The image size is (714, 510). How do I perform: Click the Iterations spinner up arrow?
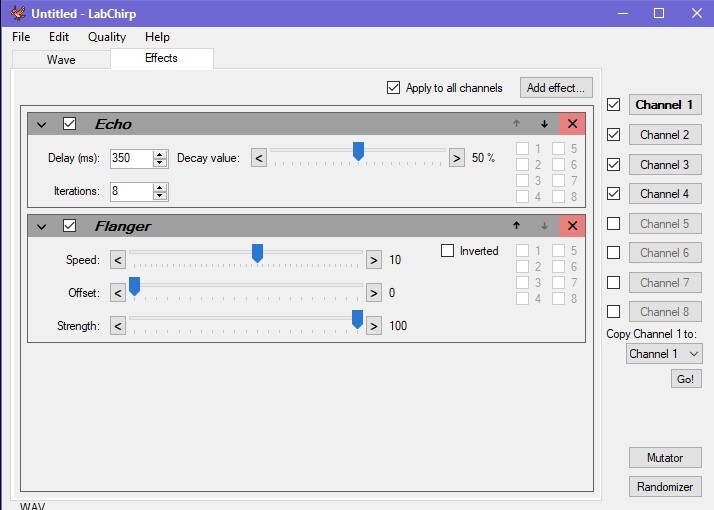click(x=160, y=188)
